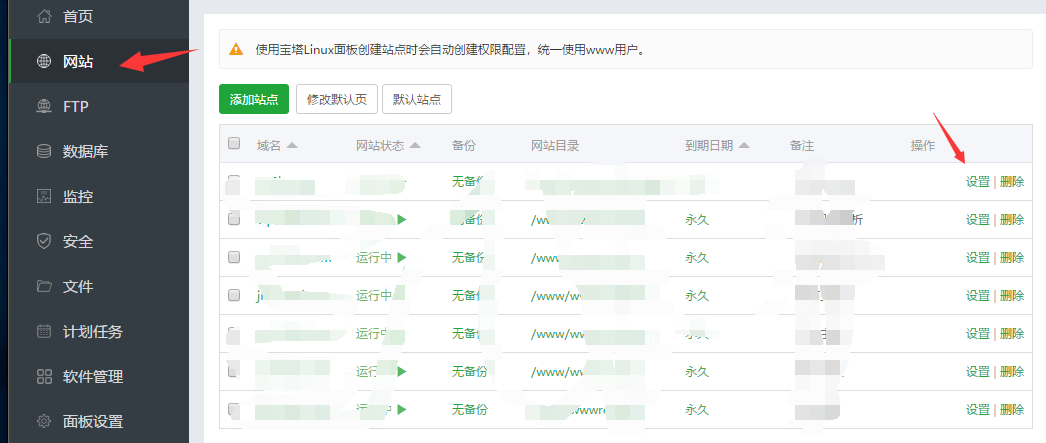The image size is (1046, 443).
Task: Click the shield icon for 安全
Action: (43, 241)
